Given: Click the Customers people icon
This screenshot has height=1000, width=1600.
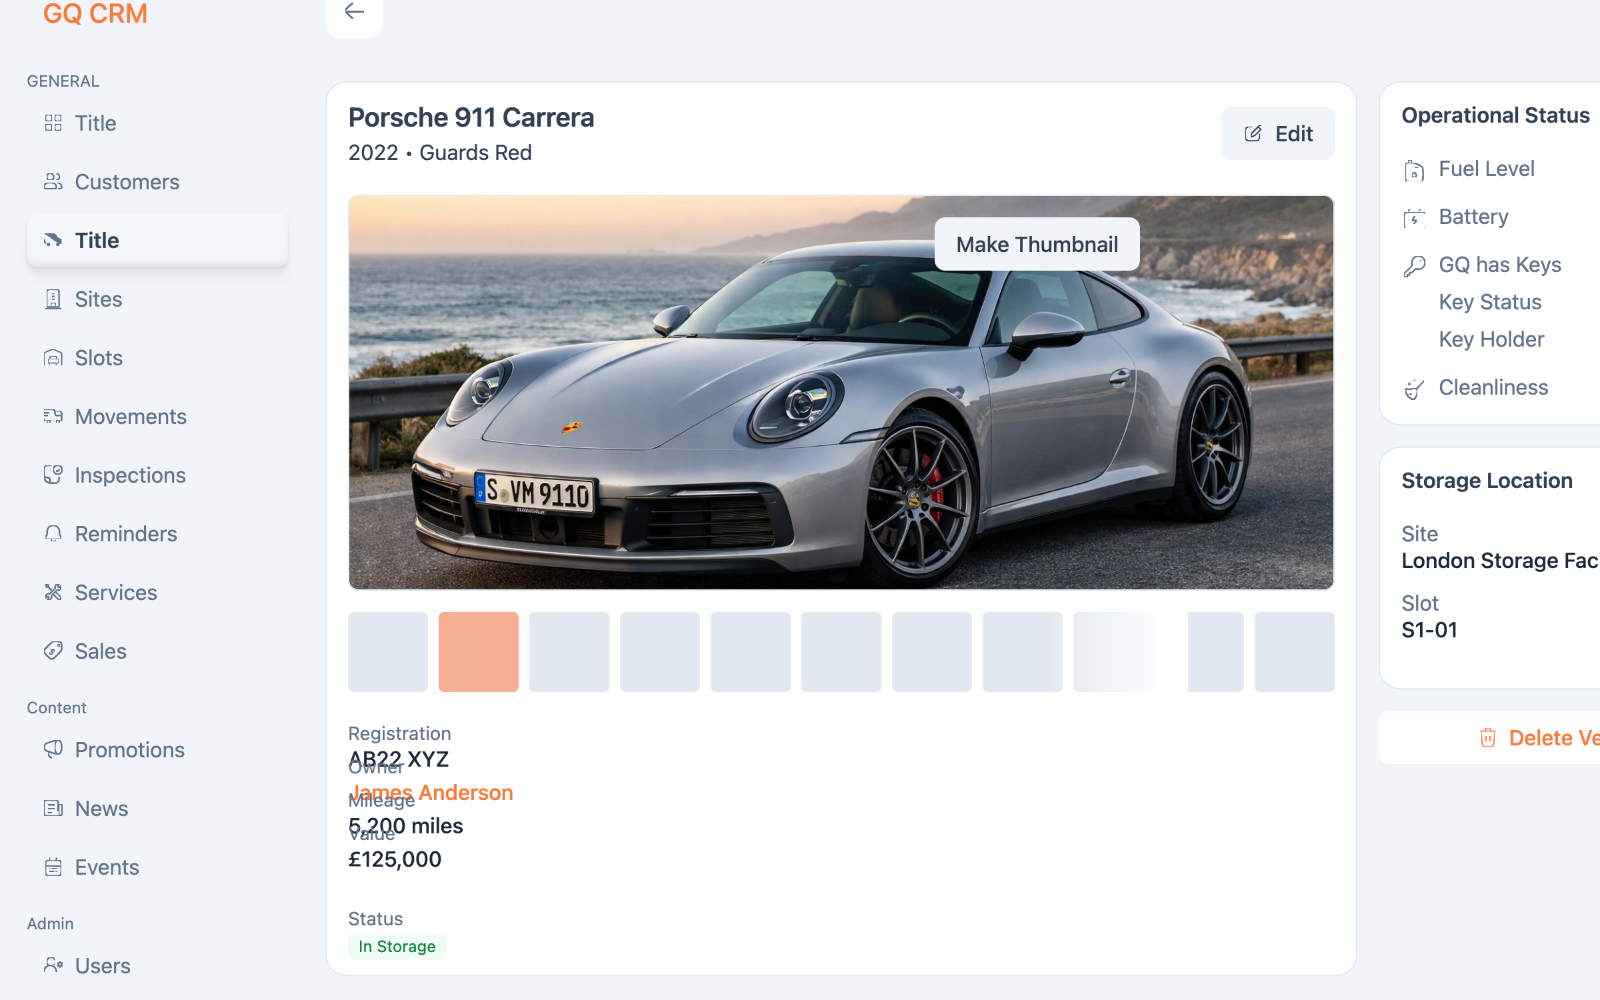Looking at the screenshot, I should pos(53,181).
